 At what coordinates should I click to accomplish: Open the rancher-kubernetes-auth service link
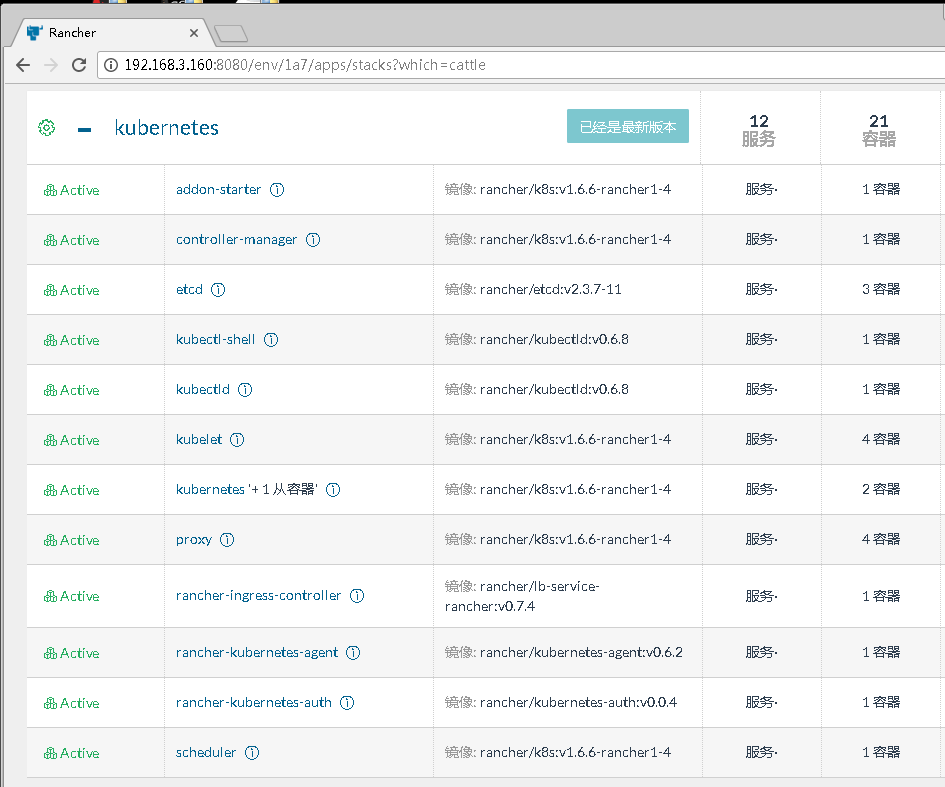coord(254,702)
